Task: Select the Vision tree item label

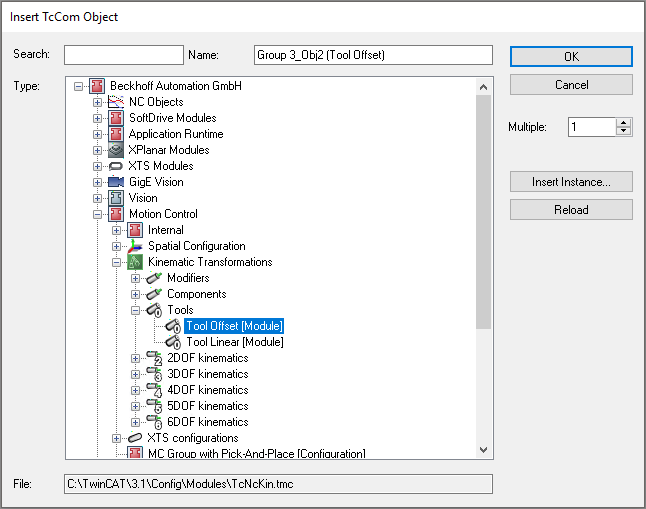Action: point(143,198)
